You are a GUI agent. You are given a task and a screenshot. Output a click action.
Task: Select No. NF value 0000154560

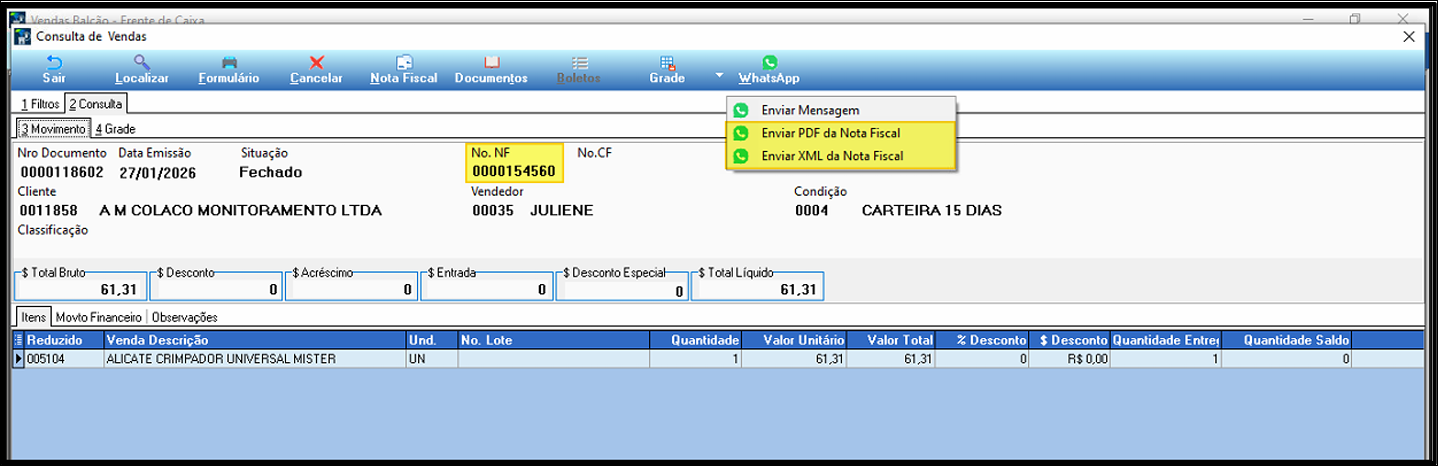pos(514,172)
